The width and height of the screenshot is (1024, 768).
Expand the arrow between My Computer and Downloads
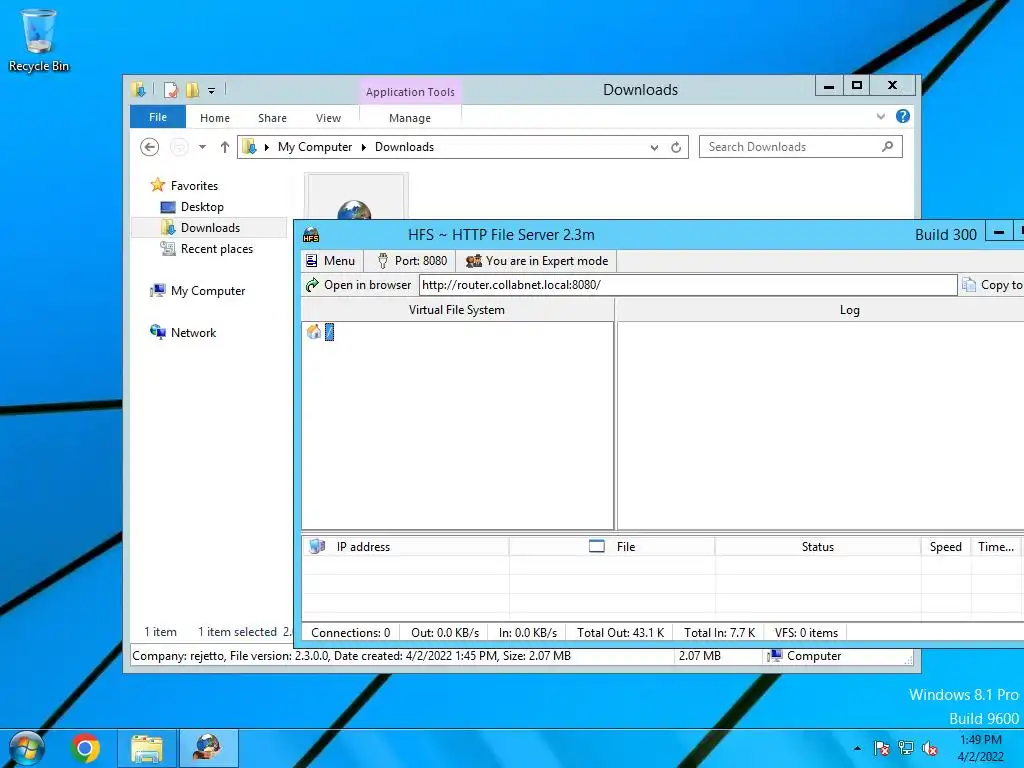point(364,148)
